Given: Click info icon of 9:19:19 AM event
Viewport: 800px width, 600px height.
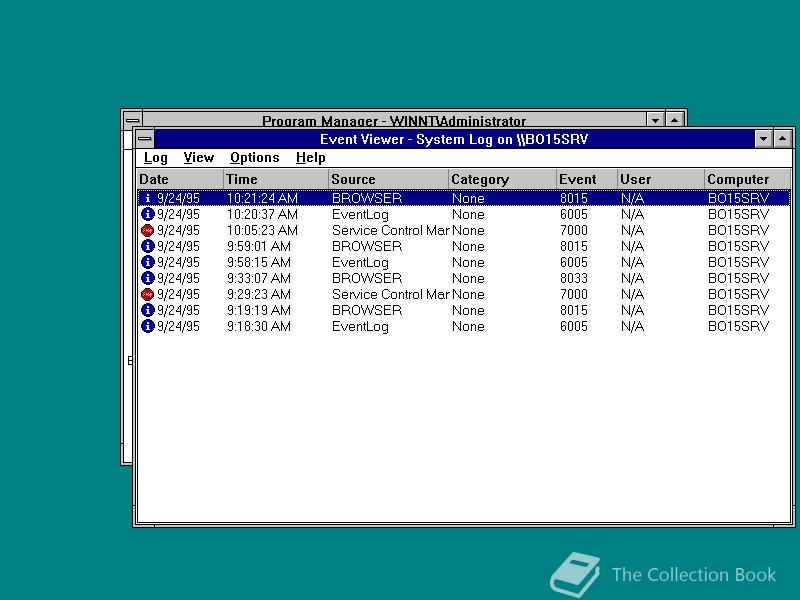Looking at the screenshot, I should [x=147, y=310].
